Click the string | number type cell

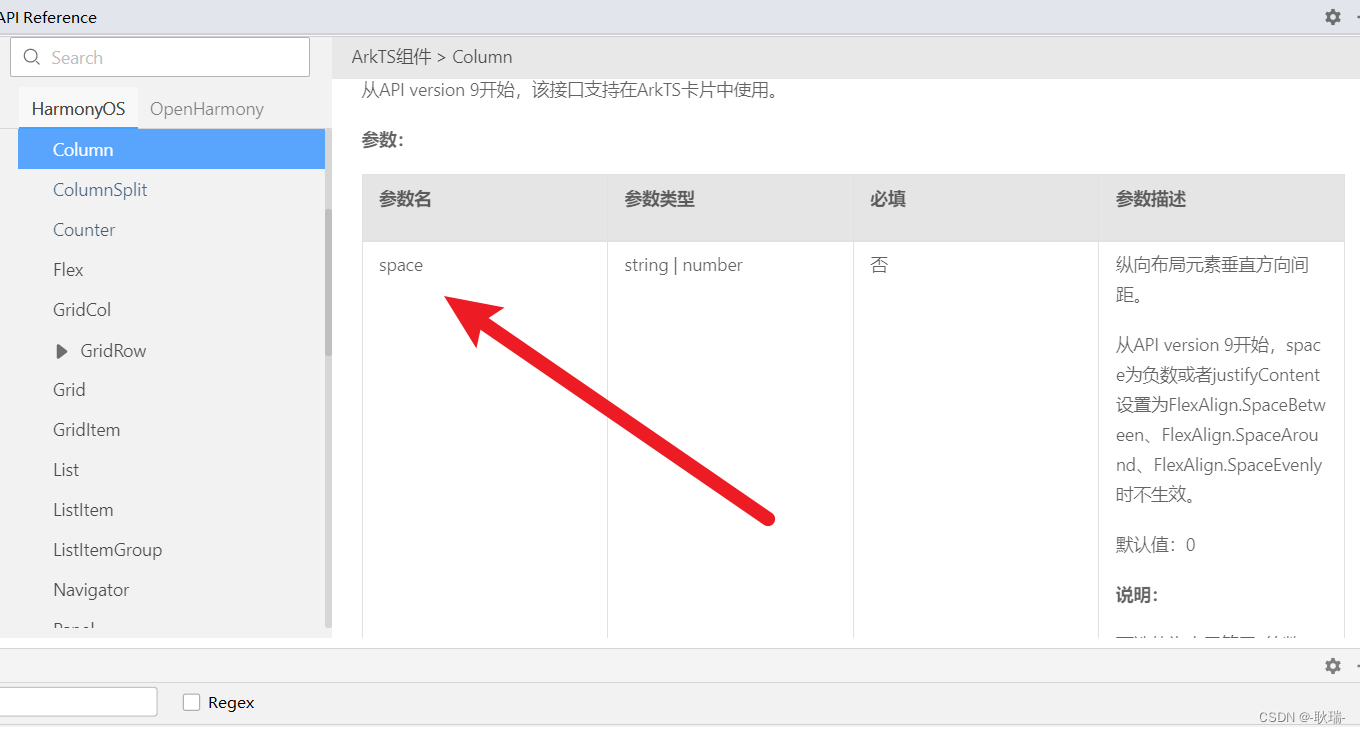click(683, 265)
